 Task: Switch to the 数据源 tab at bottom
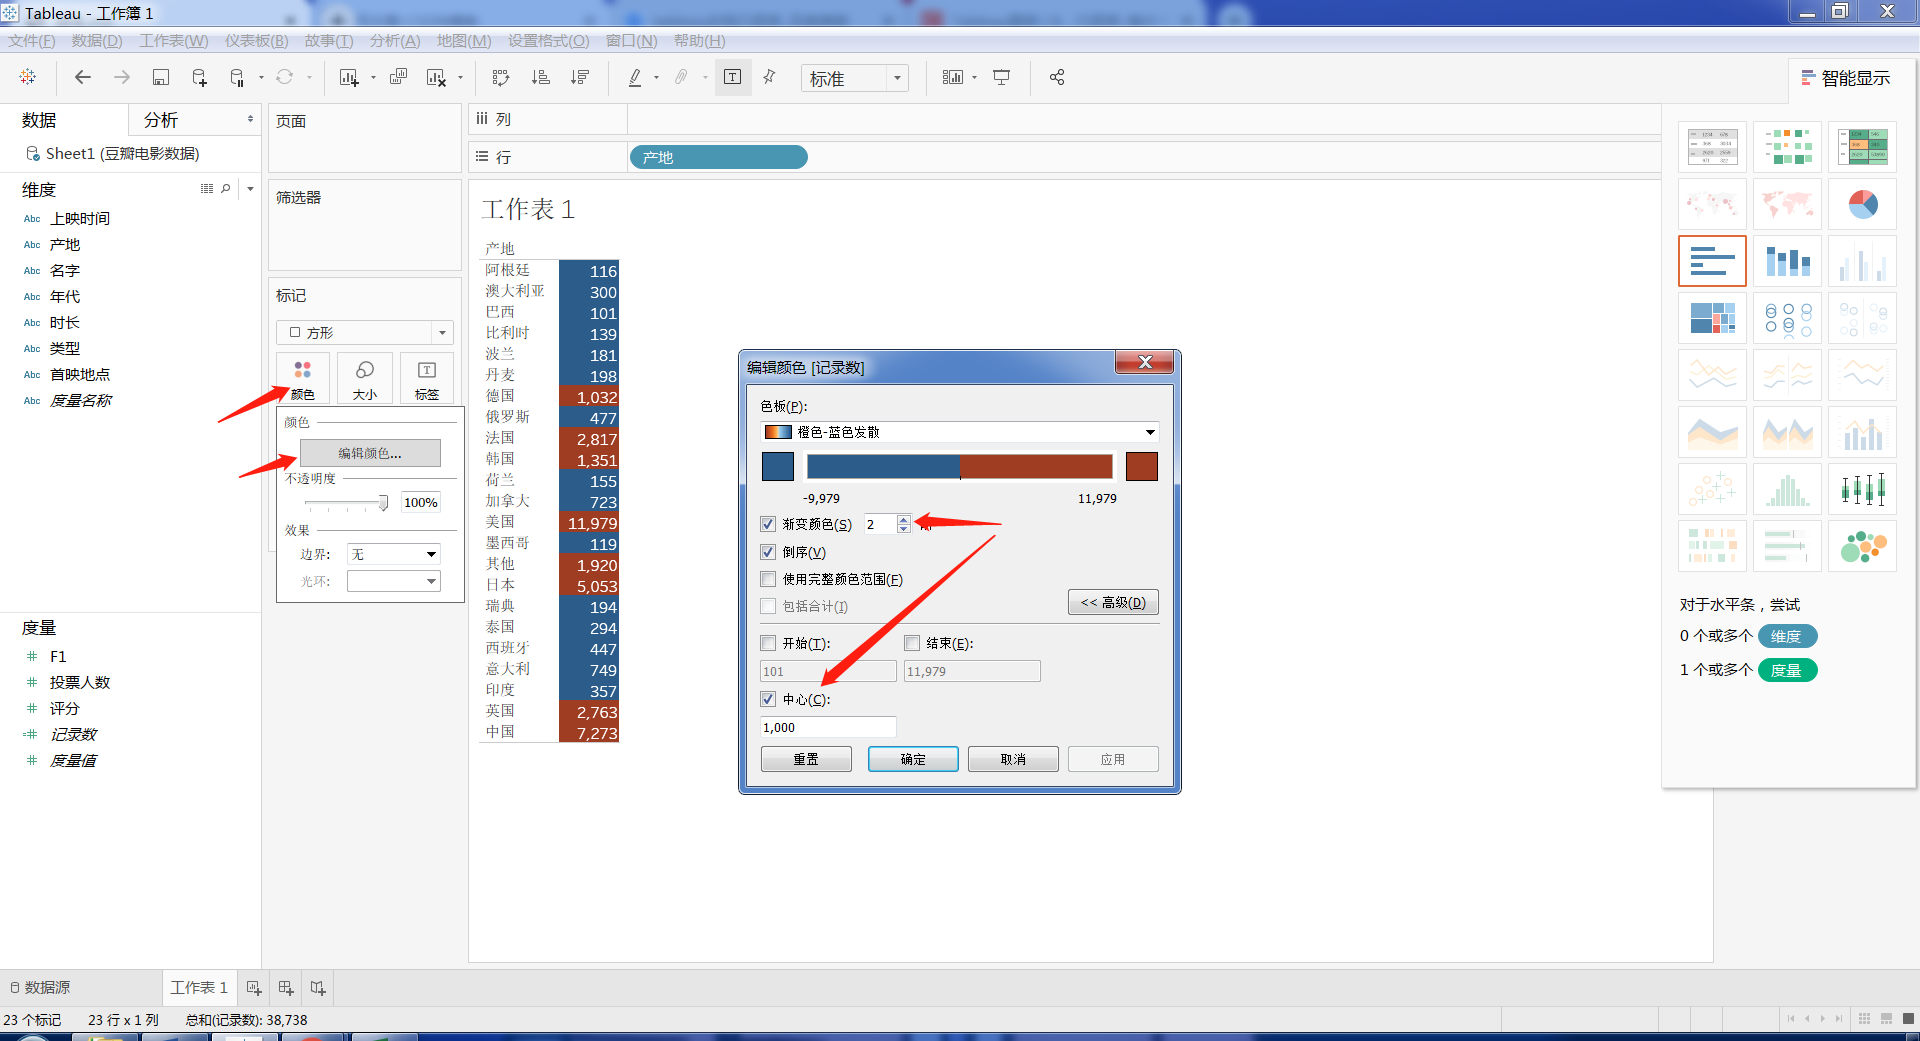point(40,988)
